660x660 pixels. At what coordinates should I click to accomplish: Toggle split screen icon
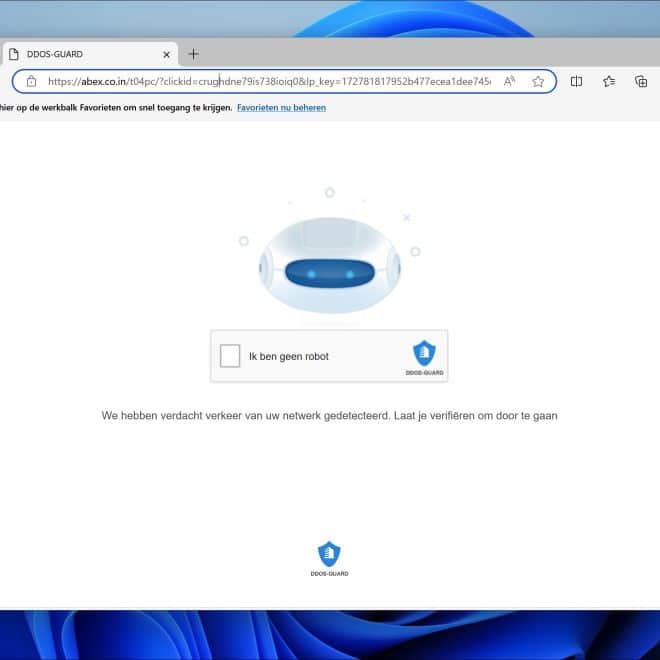point(576,81)
